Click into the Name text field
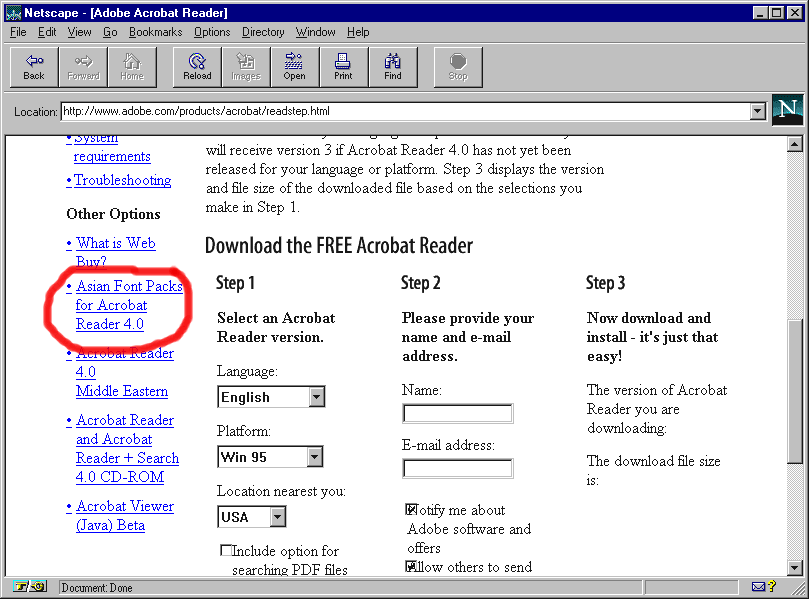The height and width of the screenshot is (599, 809). 457,414
